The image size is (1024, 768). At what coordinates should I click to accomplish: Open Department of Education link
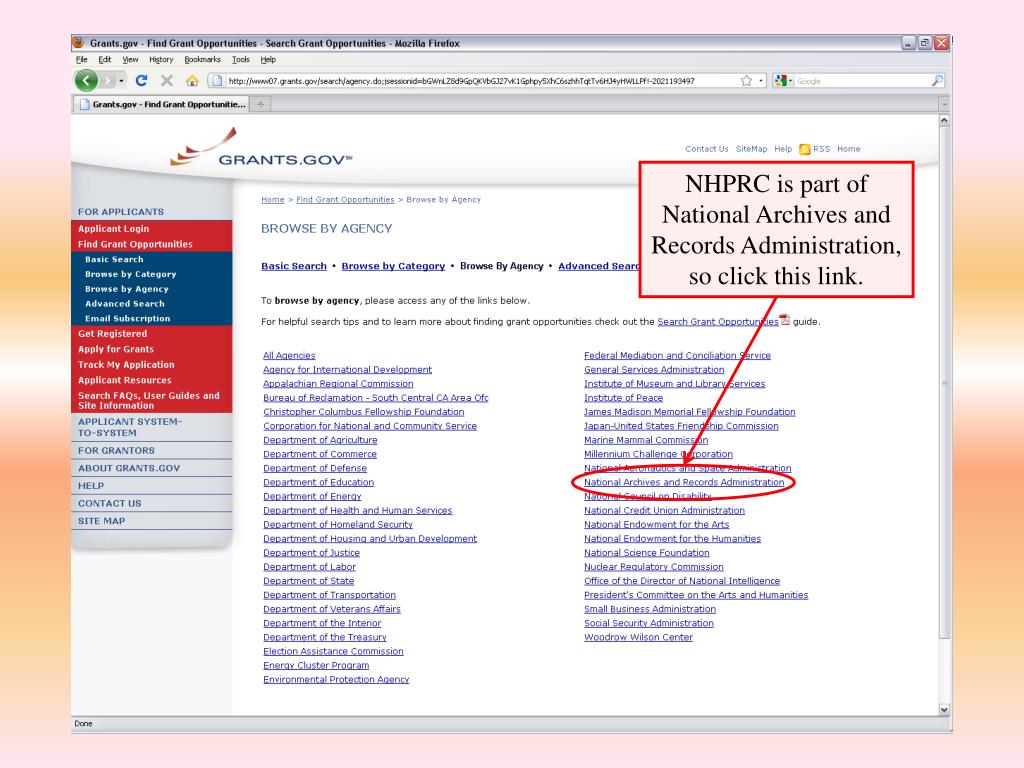tap(318, 482)
